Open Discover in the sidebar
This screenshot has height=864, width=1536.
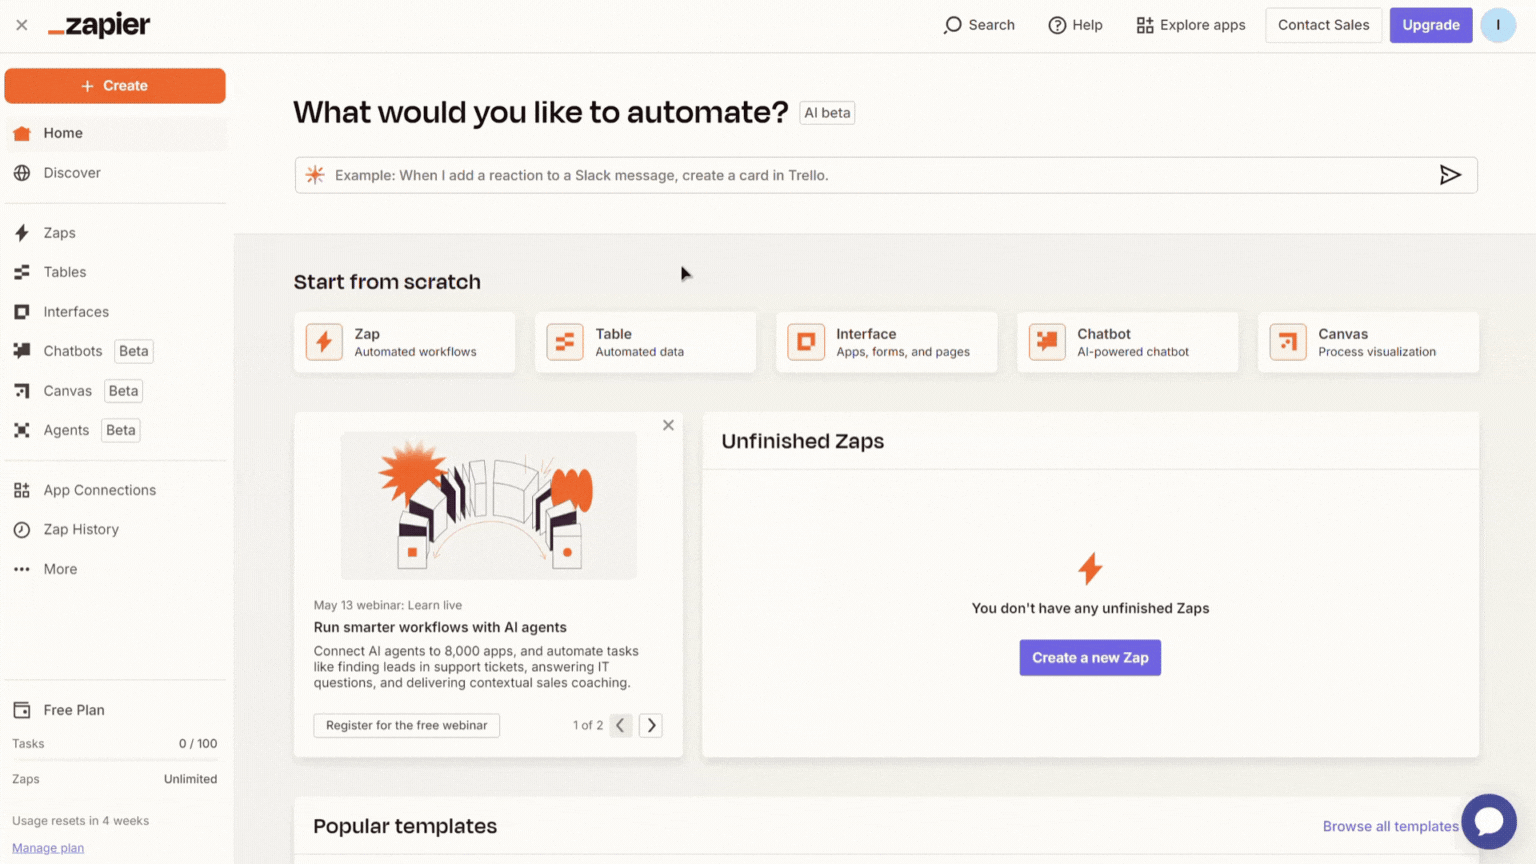click(116, 173)
